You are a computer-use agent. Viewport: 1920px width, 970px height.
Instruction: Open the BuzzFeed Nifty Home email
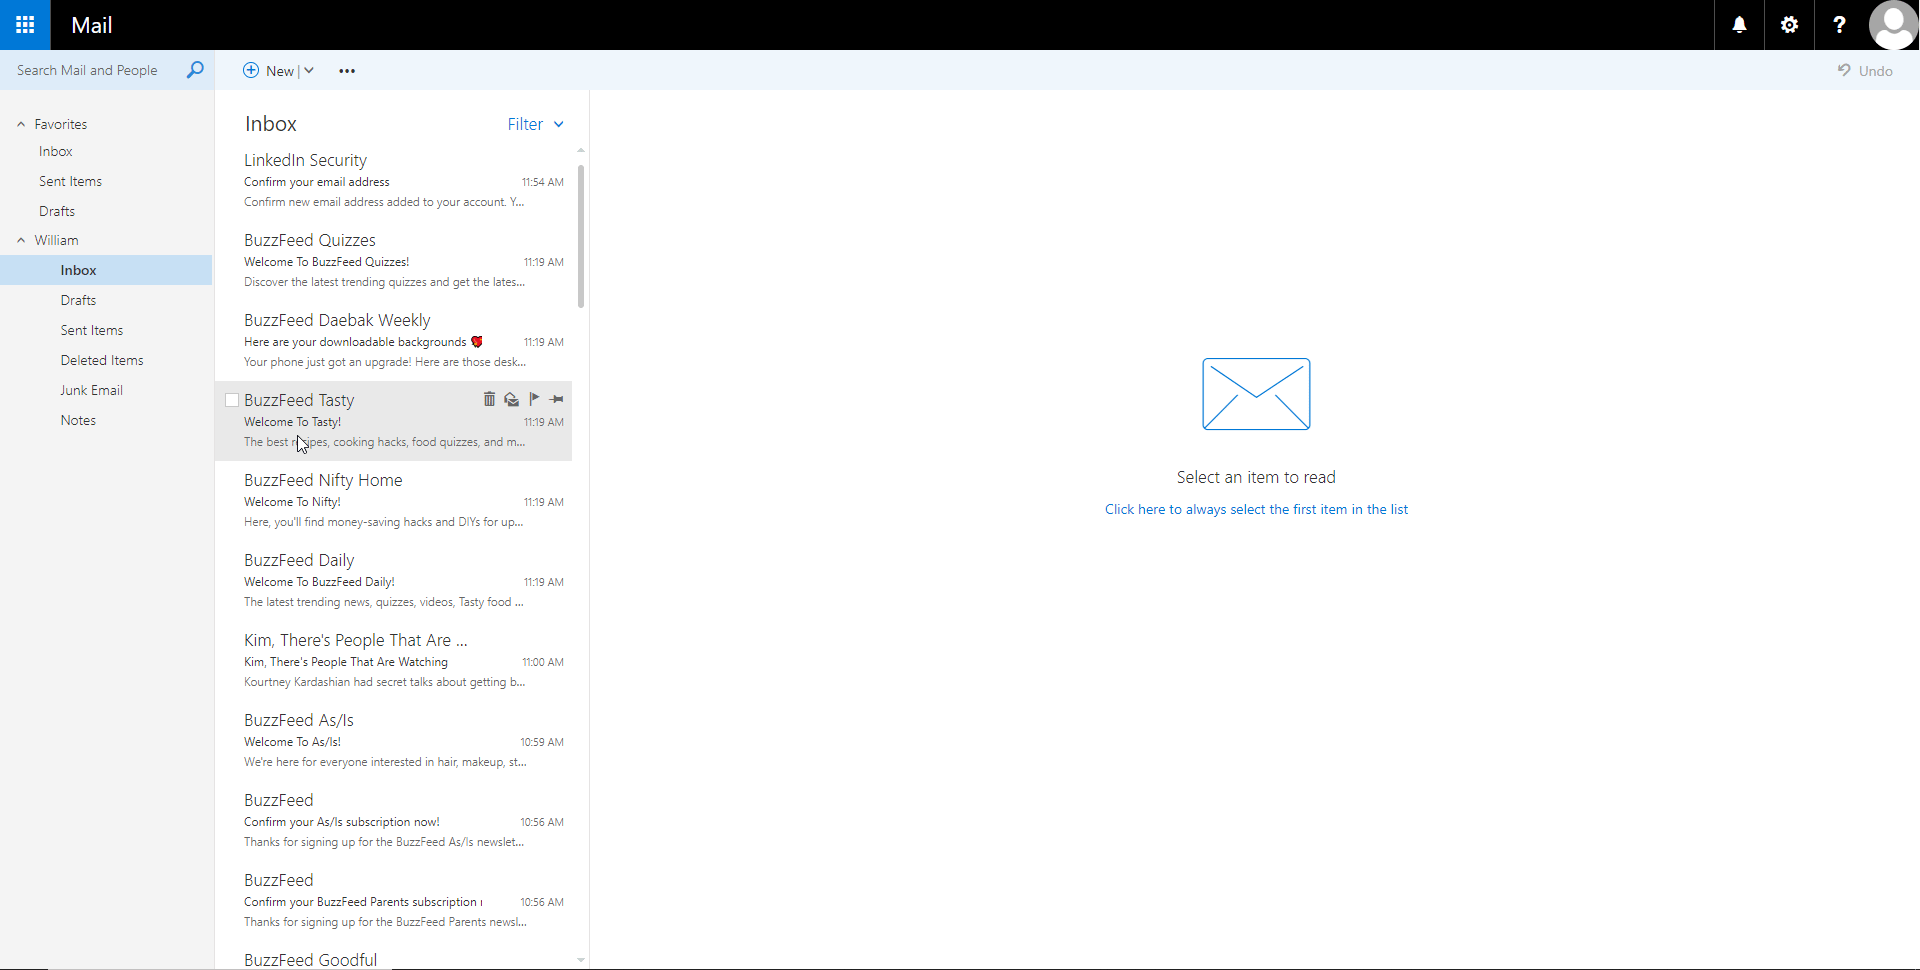(394, 501)
